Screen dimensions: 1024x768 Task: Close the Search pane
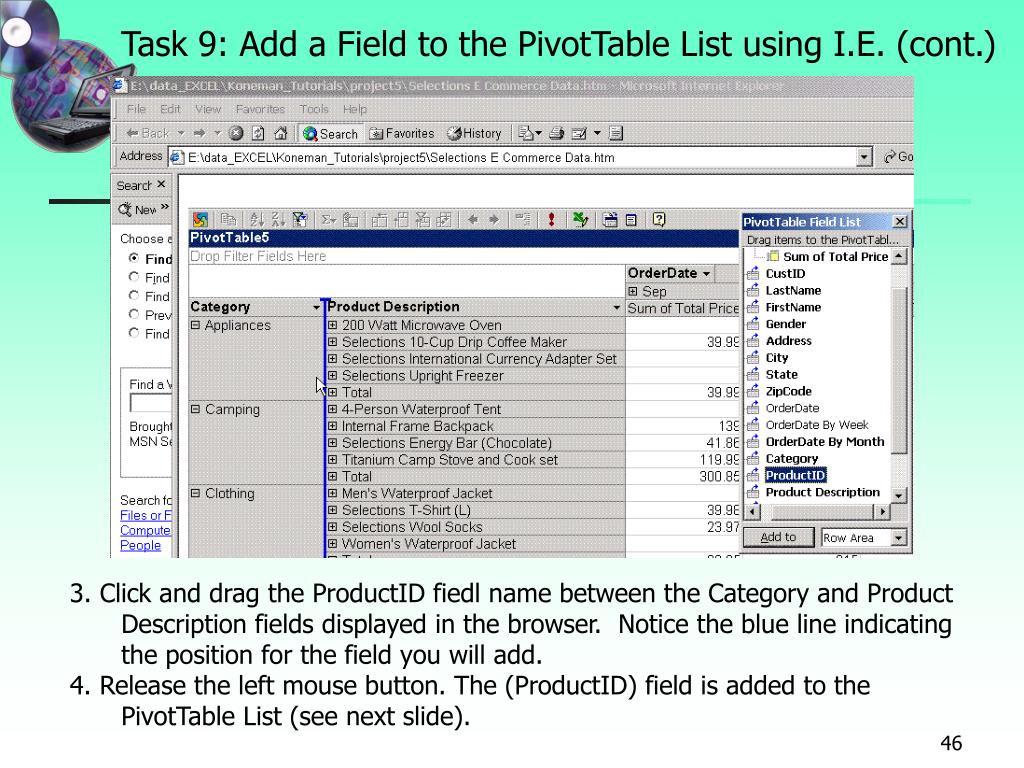(x=161, y=185)
